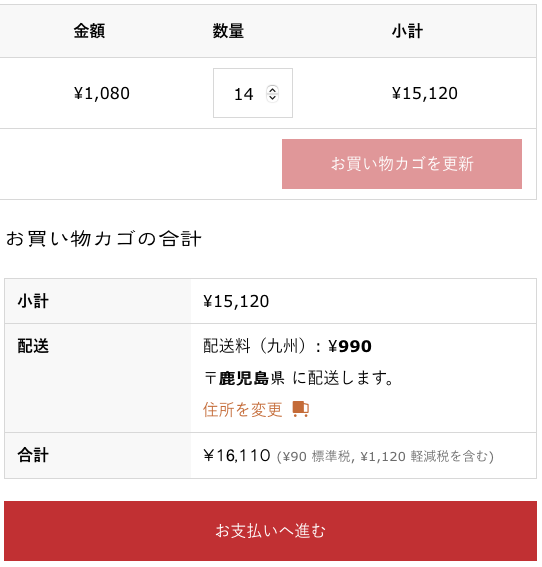Click the tax breakdown note beside the total

[385, 456]
